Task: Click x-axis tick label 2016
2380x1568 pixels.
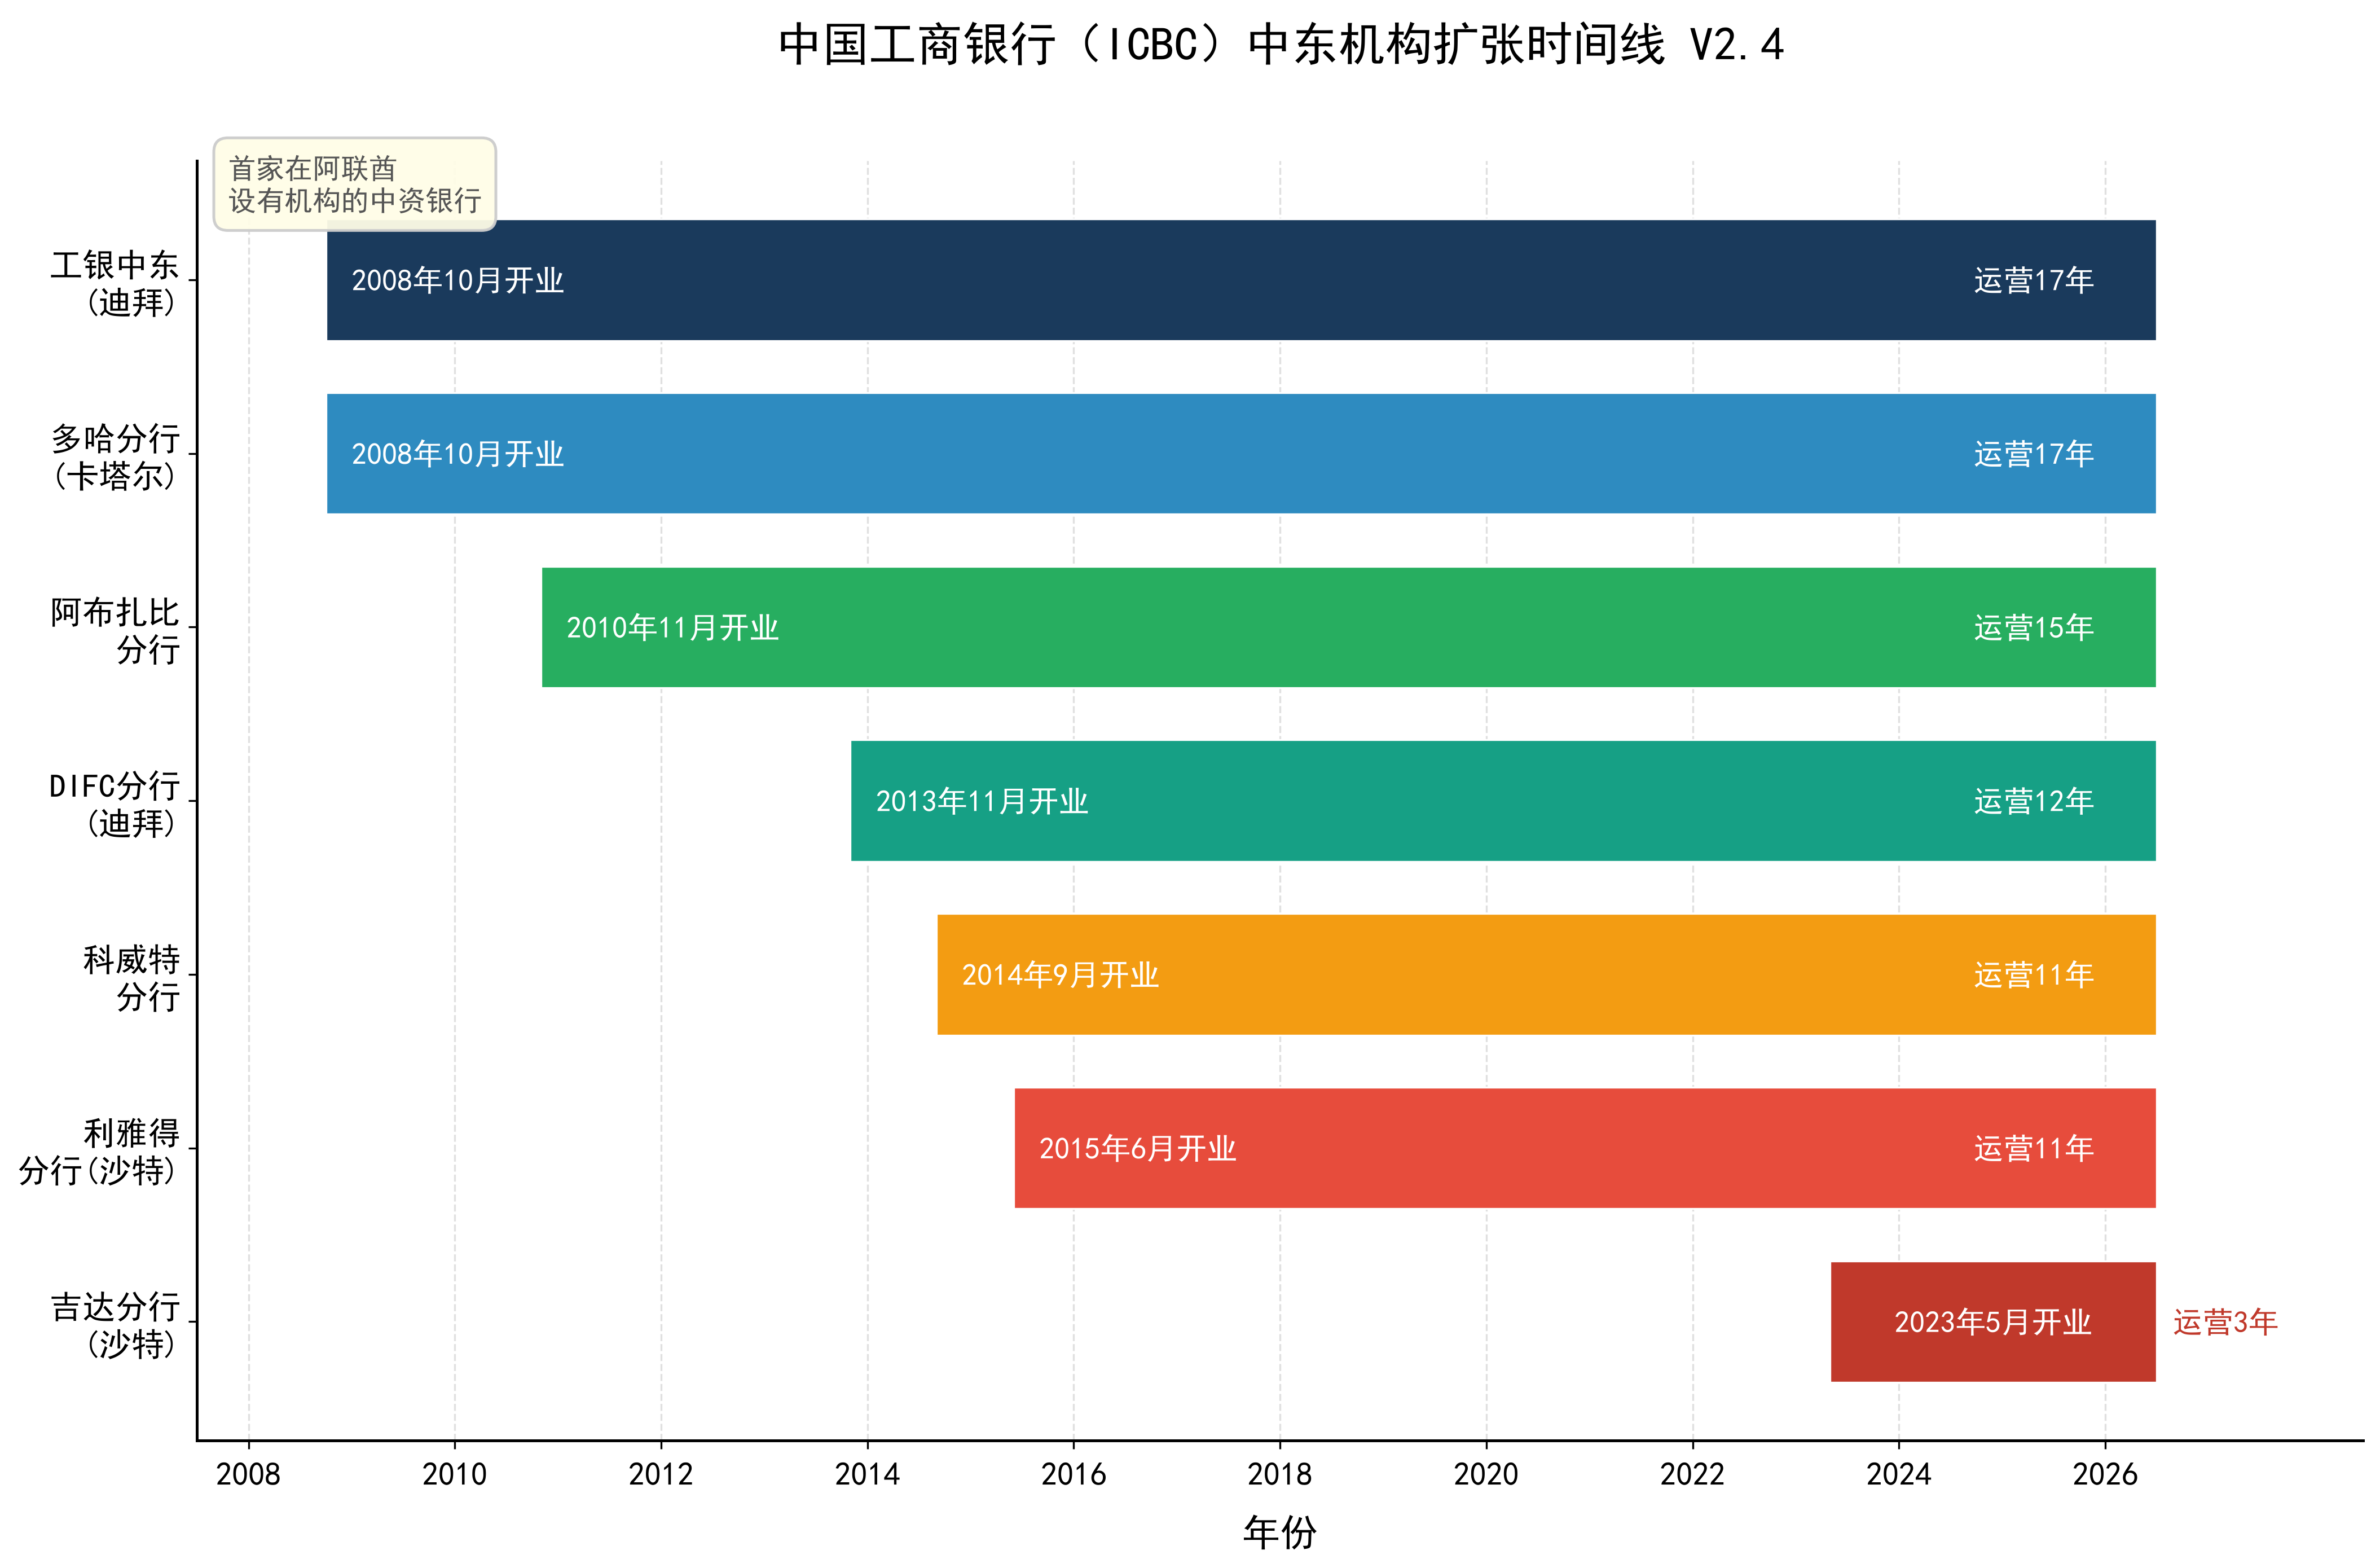Action: [x=1074, y=1475]
